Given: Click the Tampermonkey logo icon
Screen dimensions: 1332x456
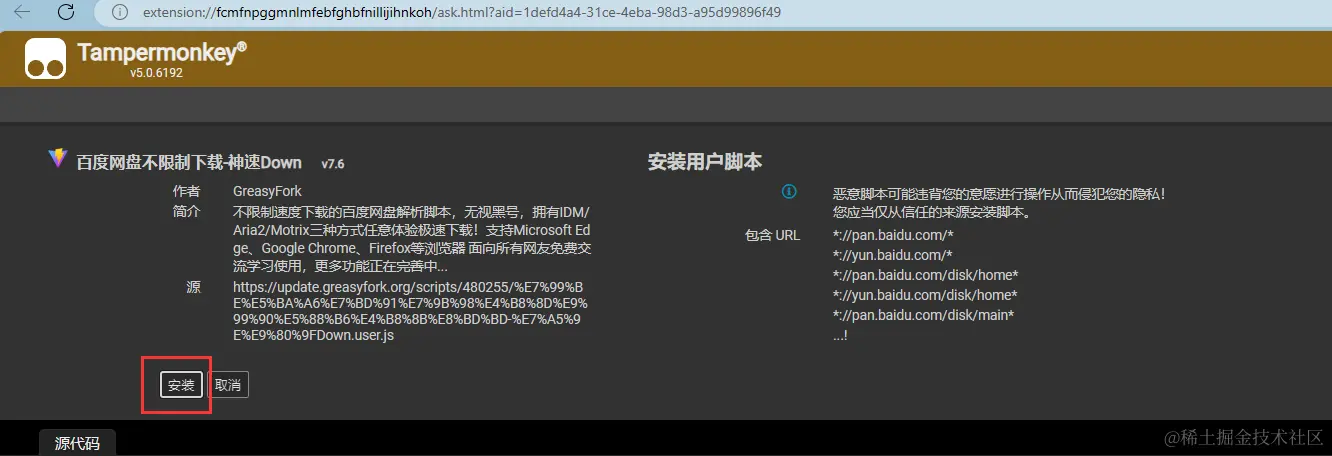Looking at the screenshot, I should coord(45,59).
